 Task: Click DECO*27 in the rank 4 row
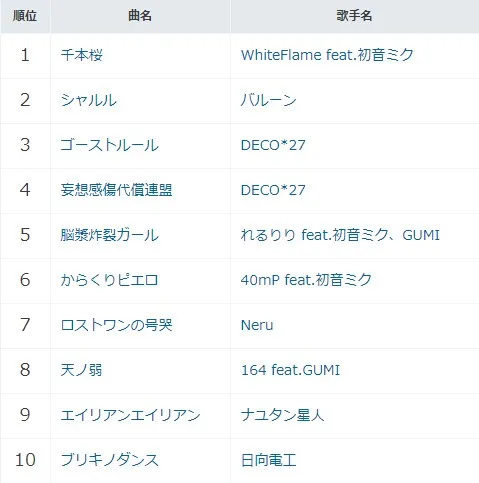pyautogui.click(x=273, y=190)
